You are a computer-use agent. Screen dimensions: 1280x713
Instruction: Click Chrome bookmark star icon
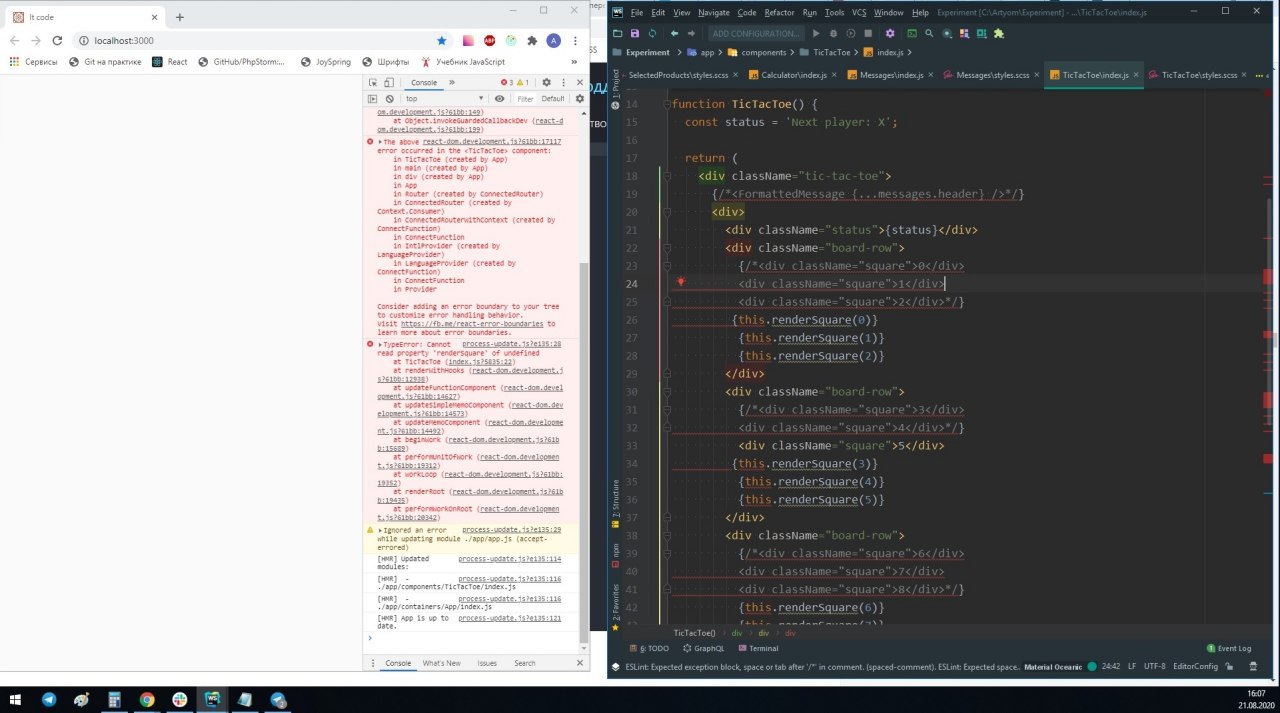(x=442, y=40)
